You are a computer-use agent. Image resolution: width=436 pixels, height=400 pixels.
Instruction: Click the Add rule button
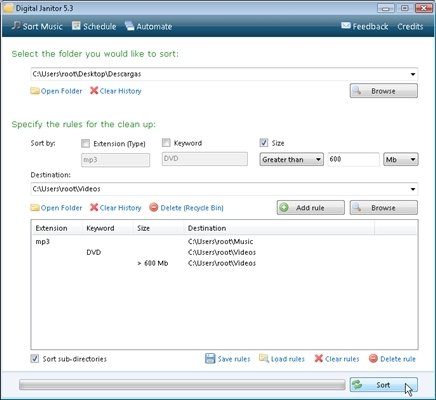coord(311,208)
